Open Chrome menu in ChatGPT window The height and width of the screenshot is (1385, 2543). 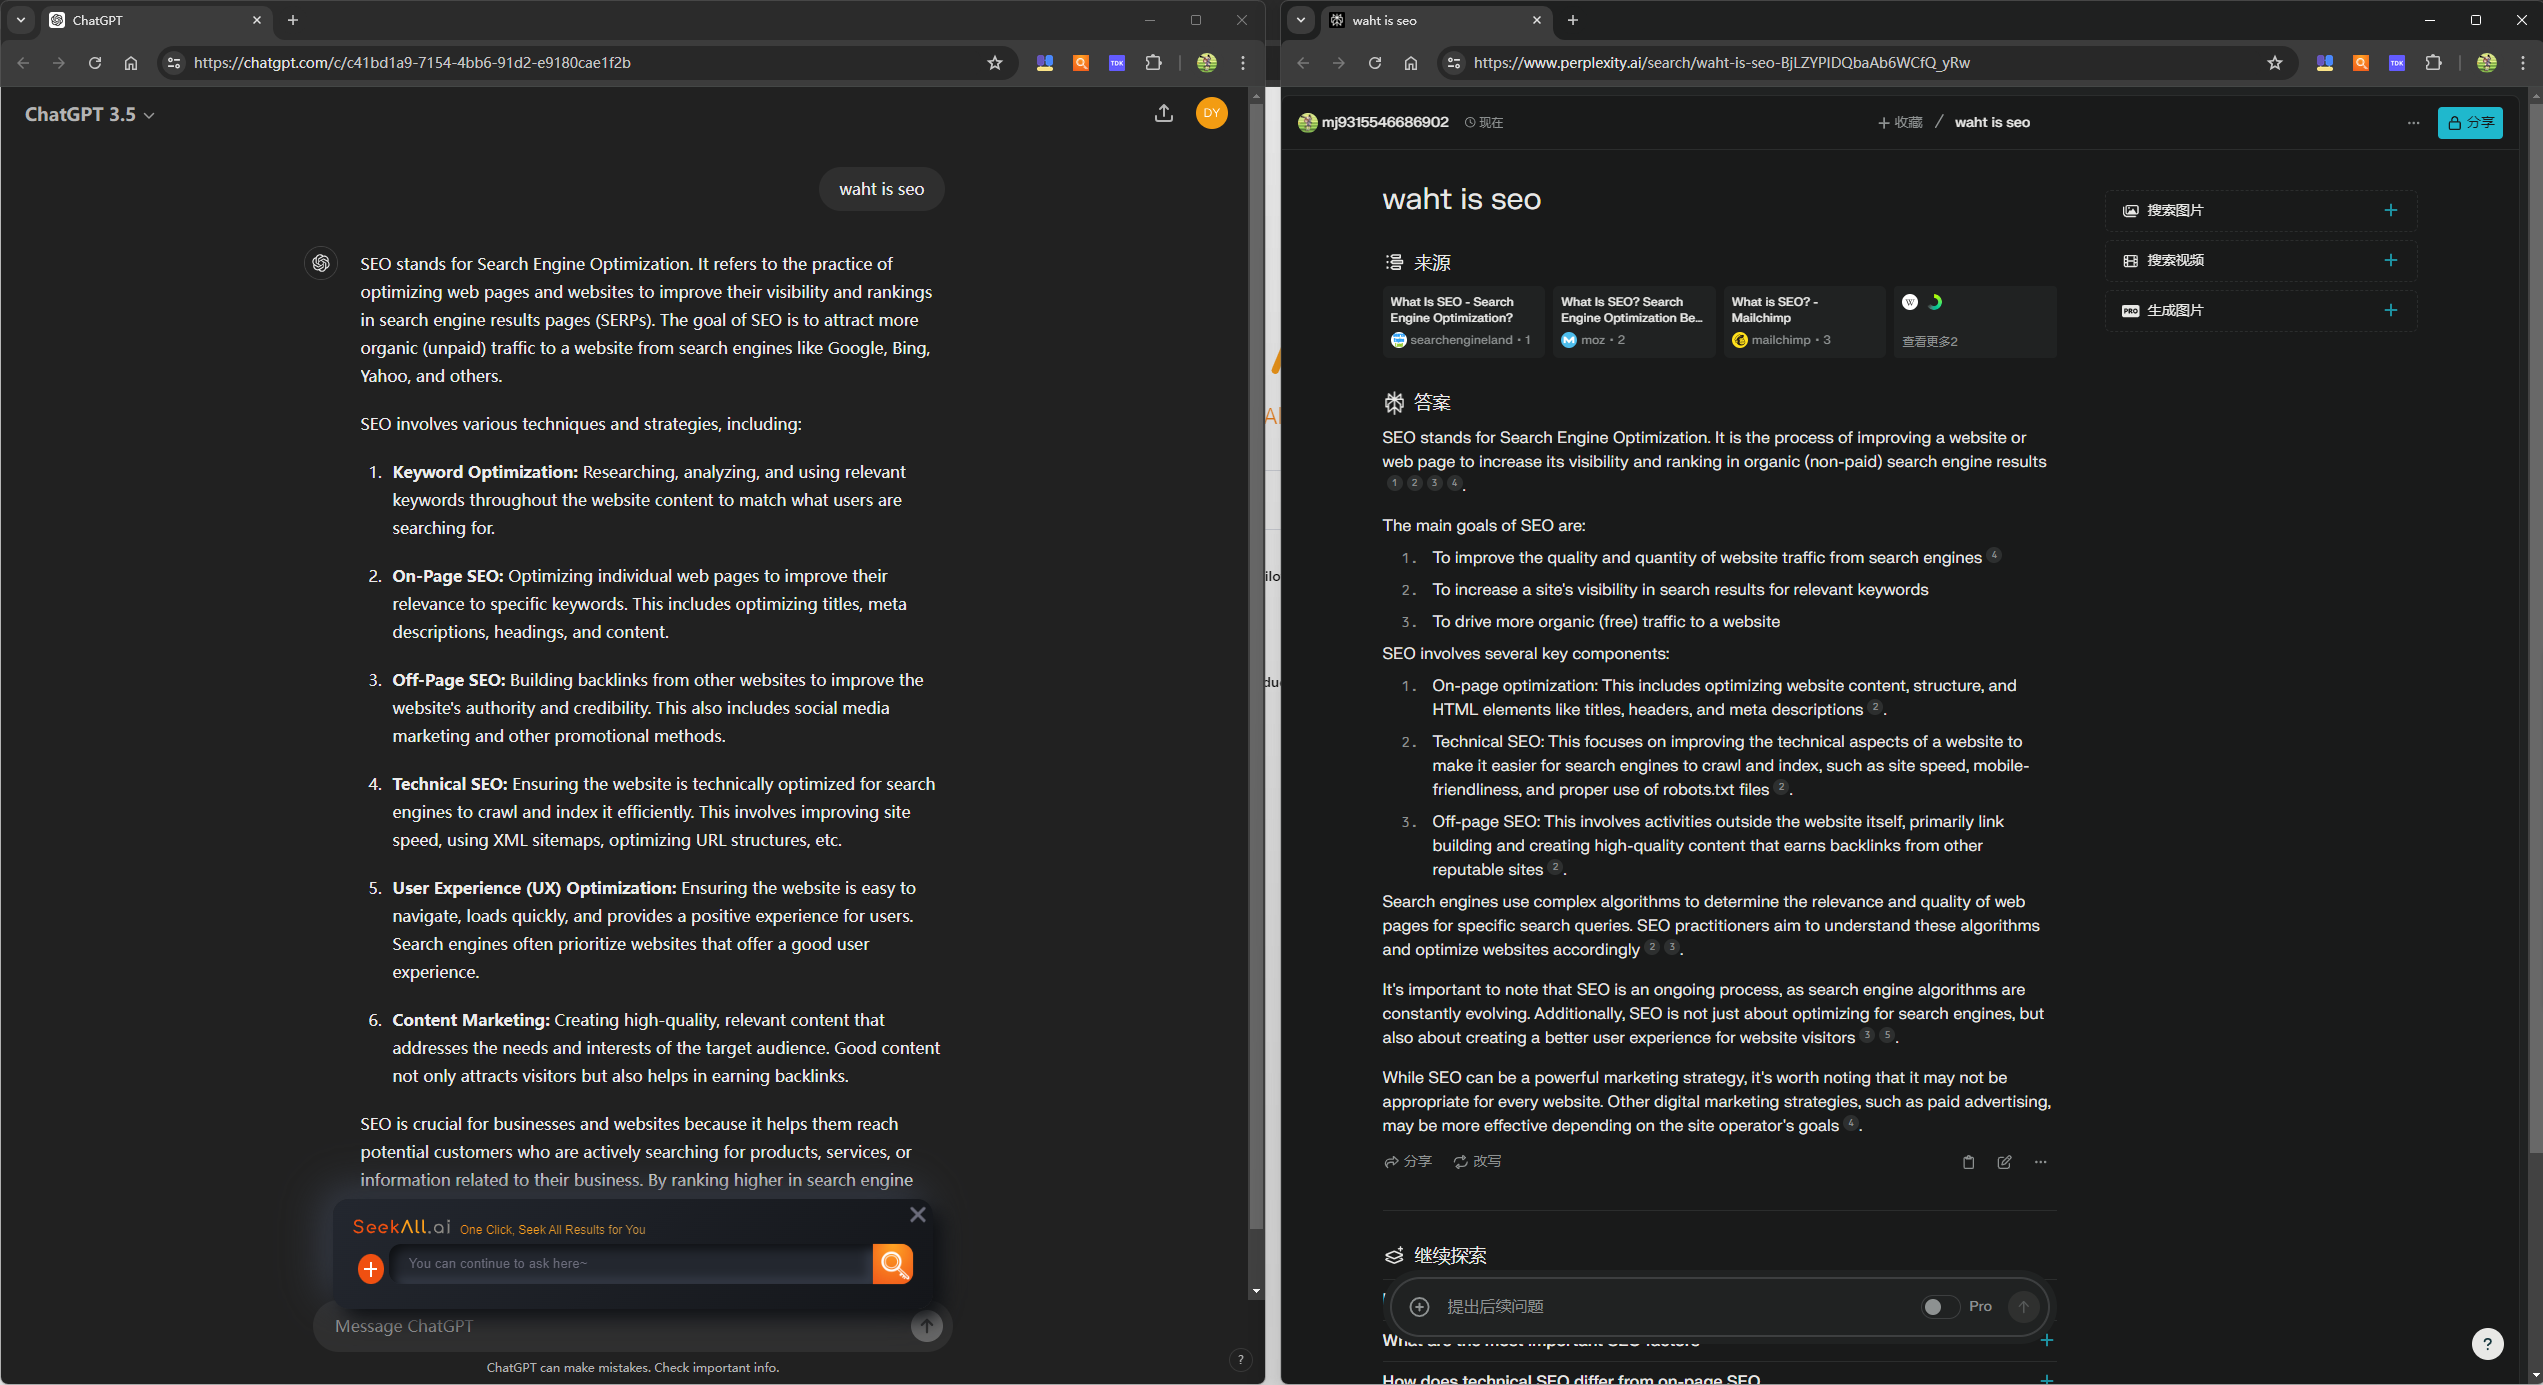point(1243,63)
